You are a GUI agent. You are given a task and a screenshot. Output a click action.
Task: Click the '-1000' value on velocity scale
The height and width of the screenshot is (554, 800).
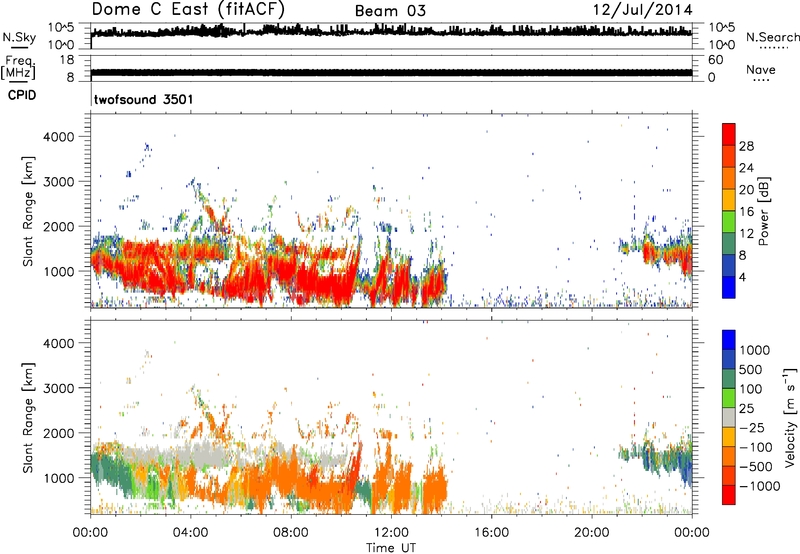coord(760,486)
